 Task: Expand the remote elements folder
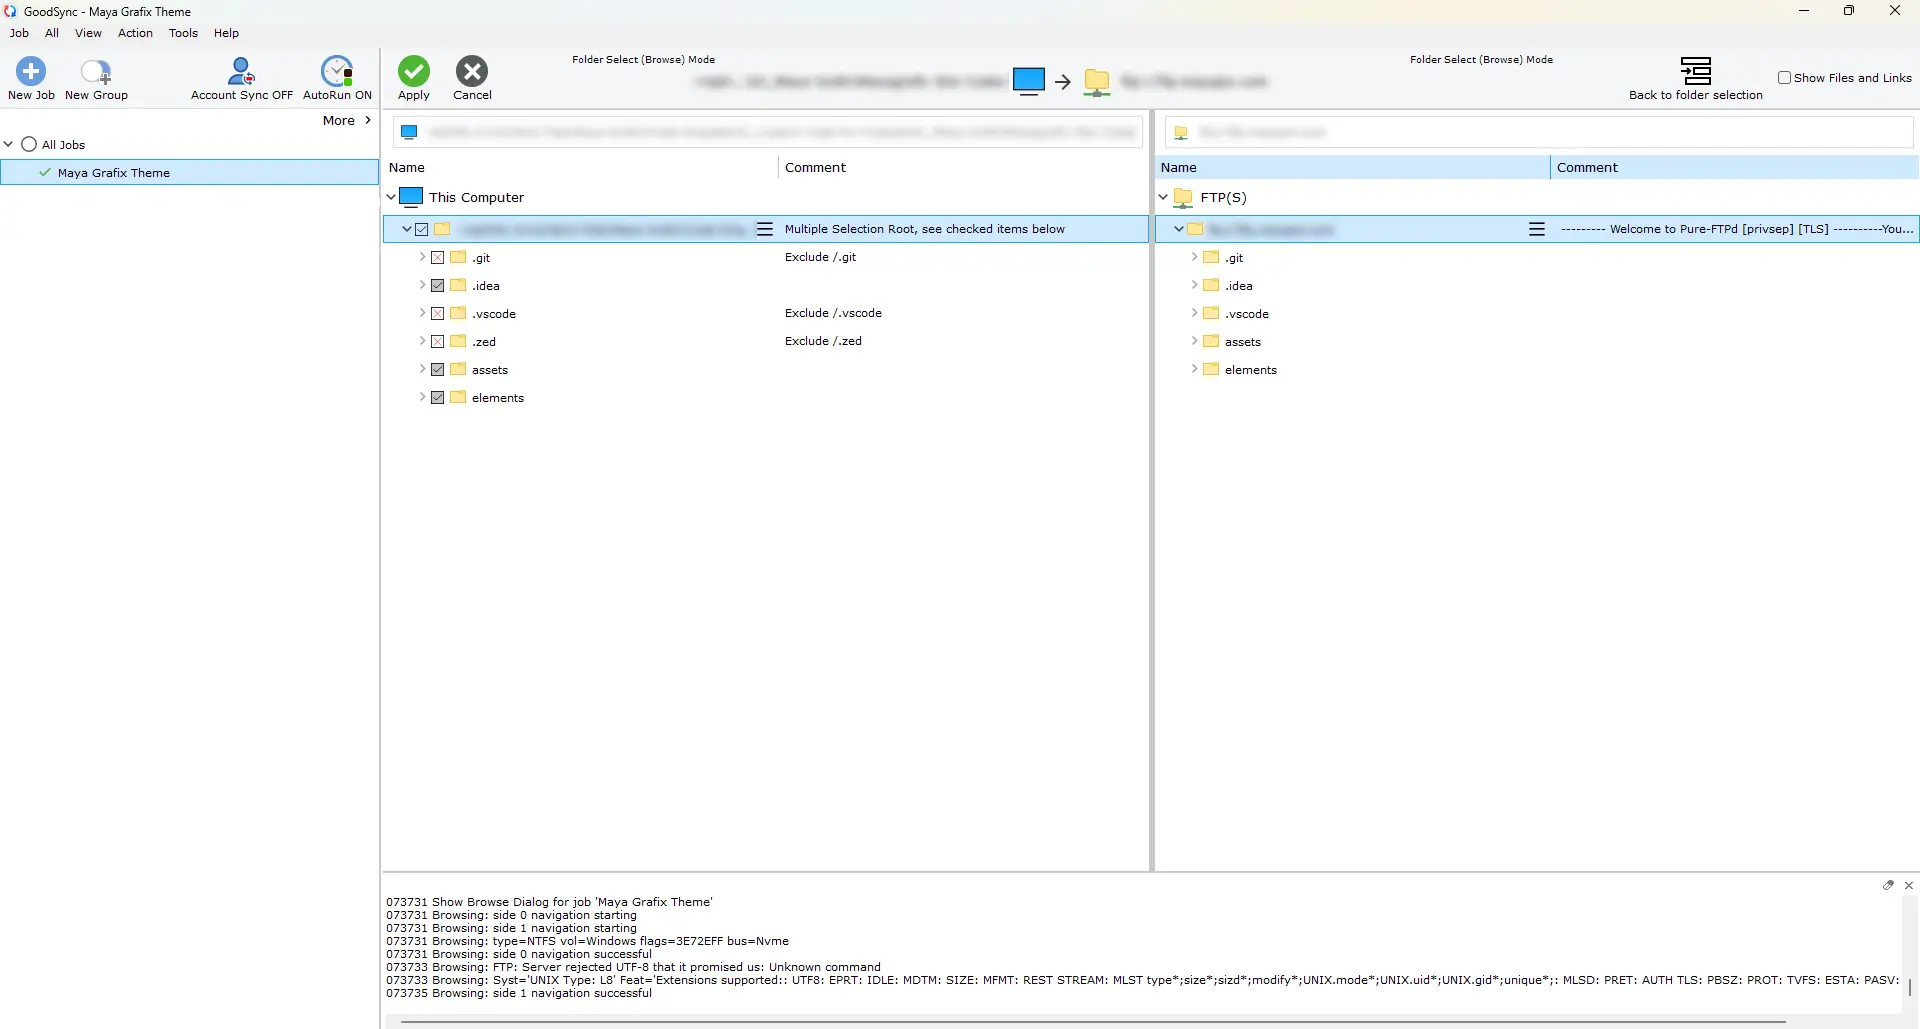point(1194,369)
